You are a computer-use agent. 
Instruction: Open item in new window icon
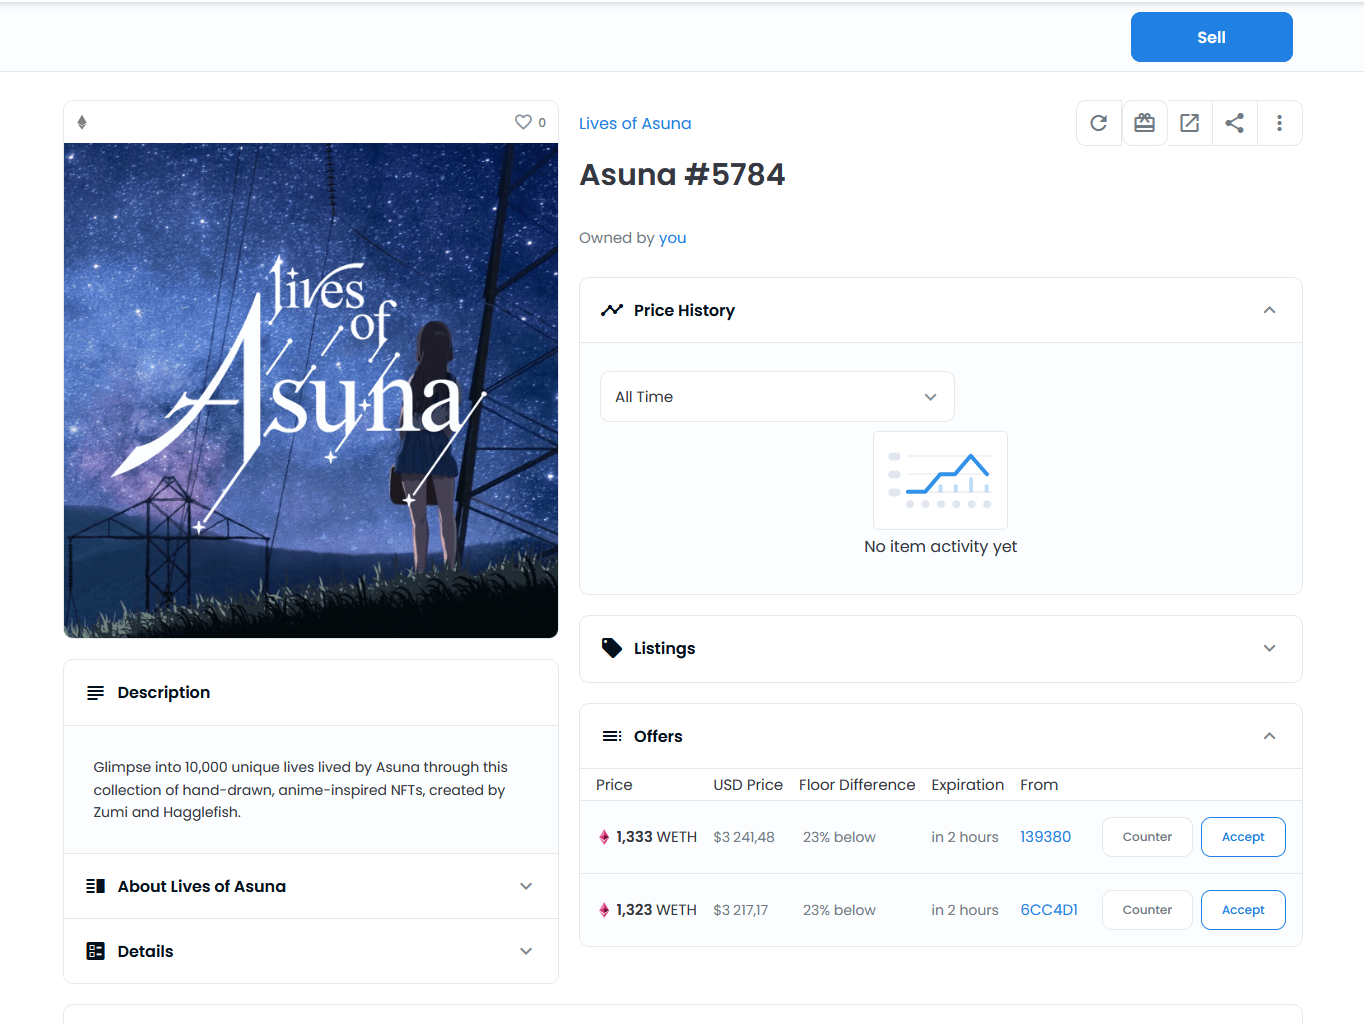click(1189, 123)
